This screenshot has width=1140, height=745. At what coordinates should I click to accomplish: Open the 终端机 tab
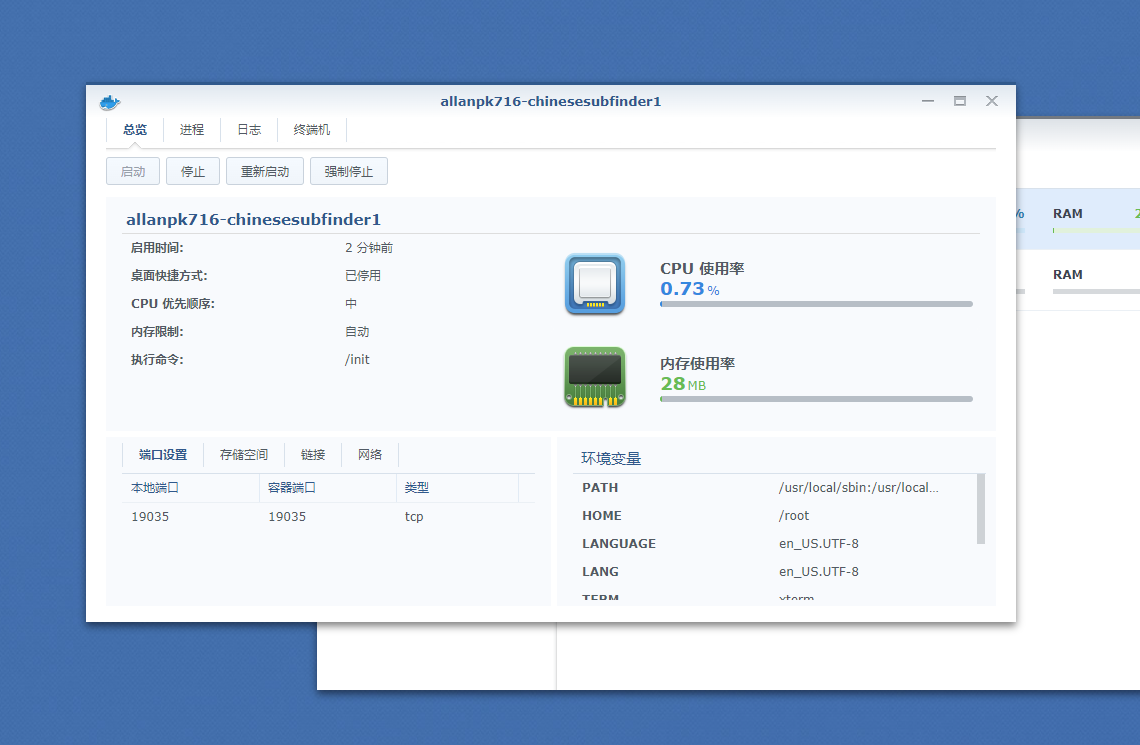pos(310,129)
